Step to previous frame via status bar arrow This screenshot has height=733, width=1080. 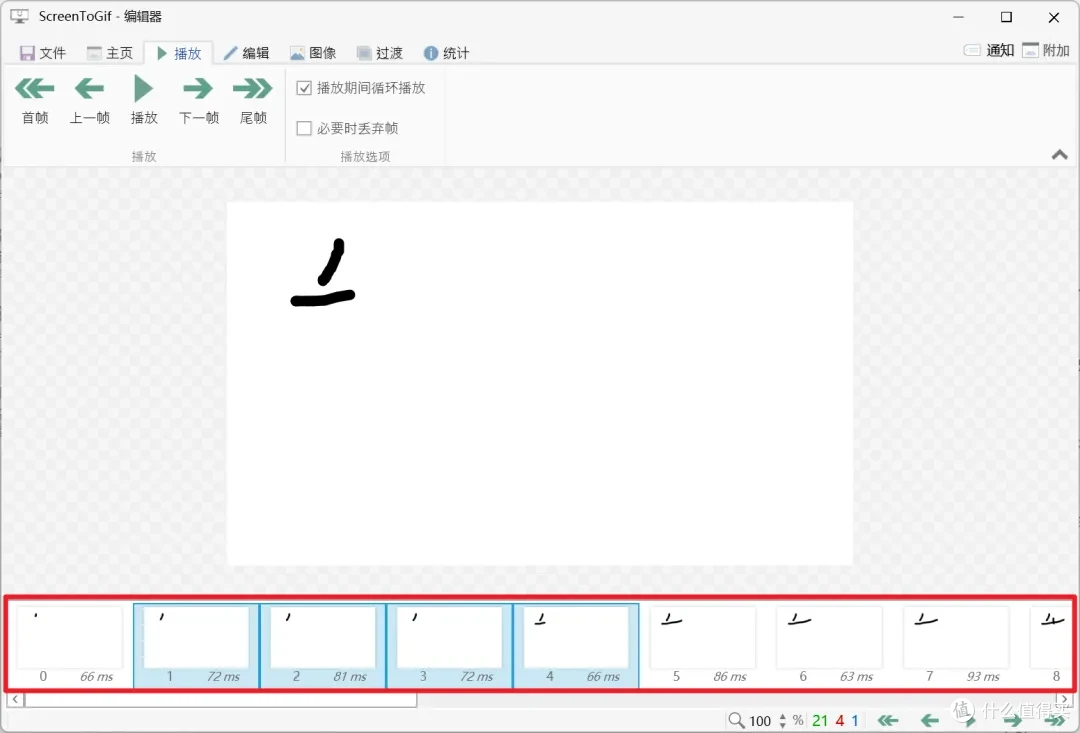(x=929, y=721)
